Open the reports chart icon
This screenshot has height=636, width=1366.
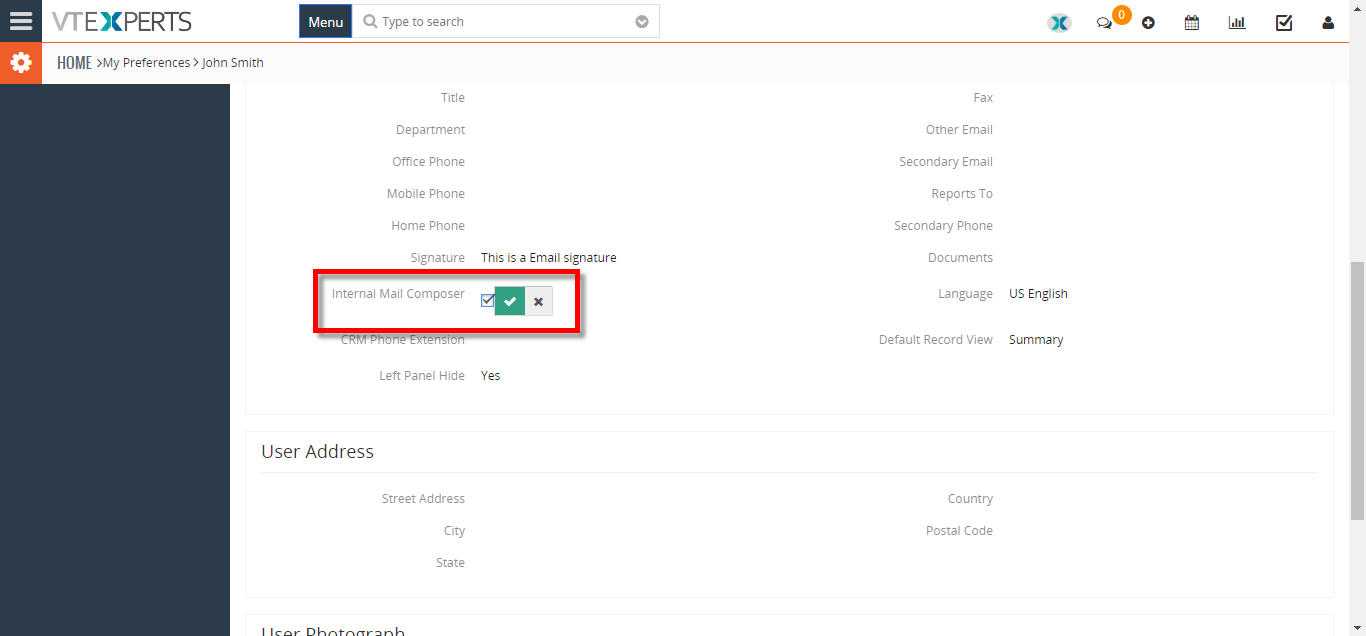tap(1237, 22)
